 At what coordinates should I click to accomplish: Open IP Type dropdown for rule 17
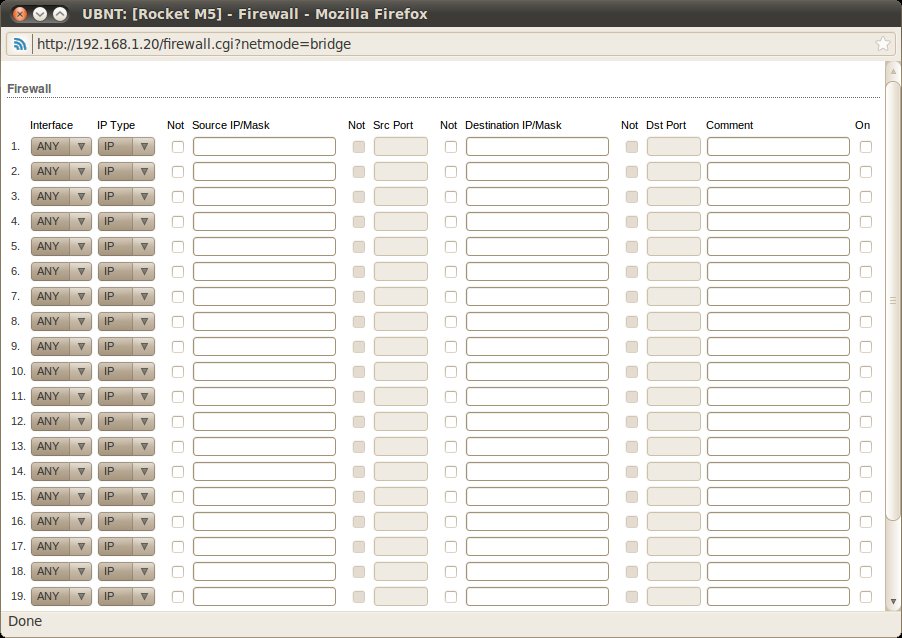click(126, 547)
